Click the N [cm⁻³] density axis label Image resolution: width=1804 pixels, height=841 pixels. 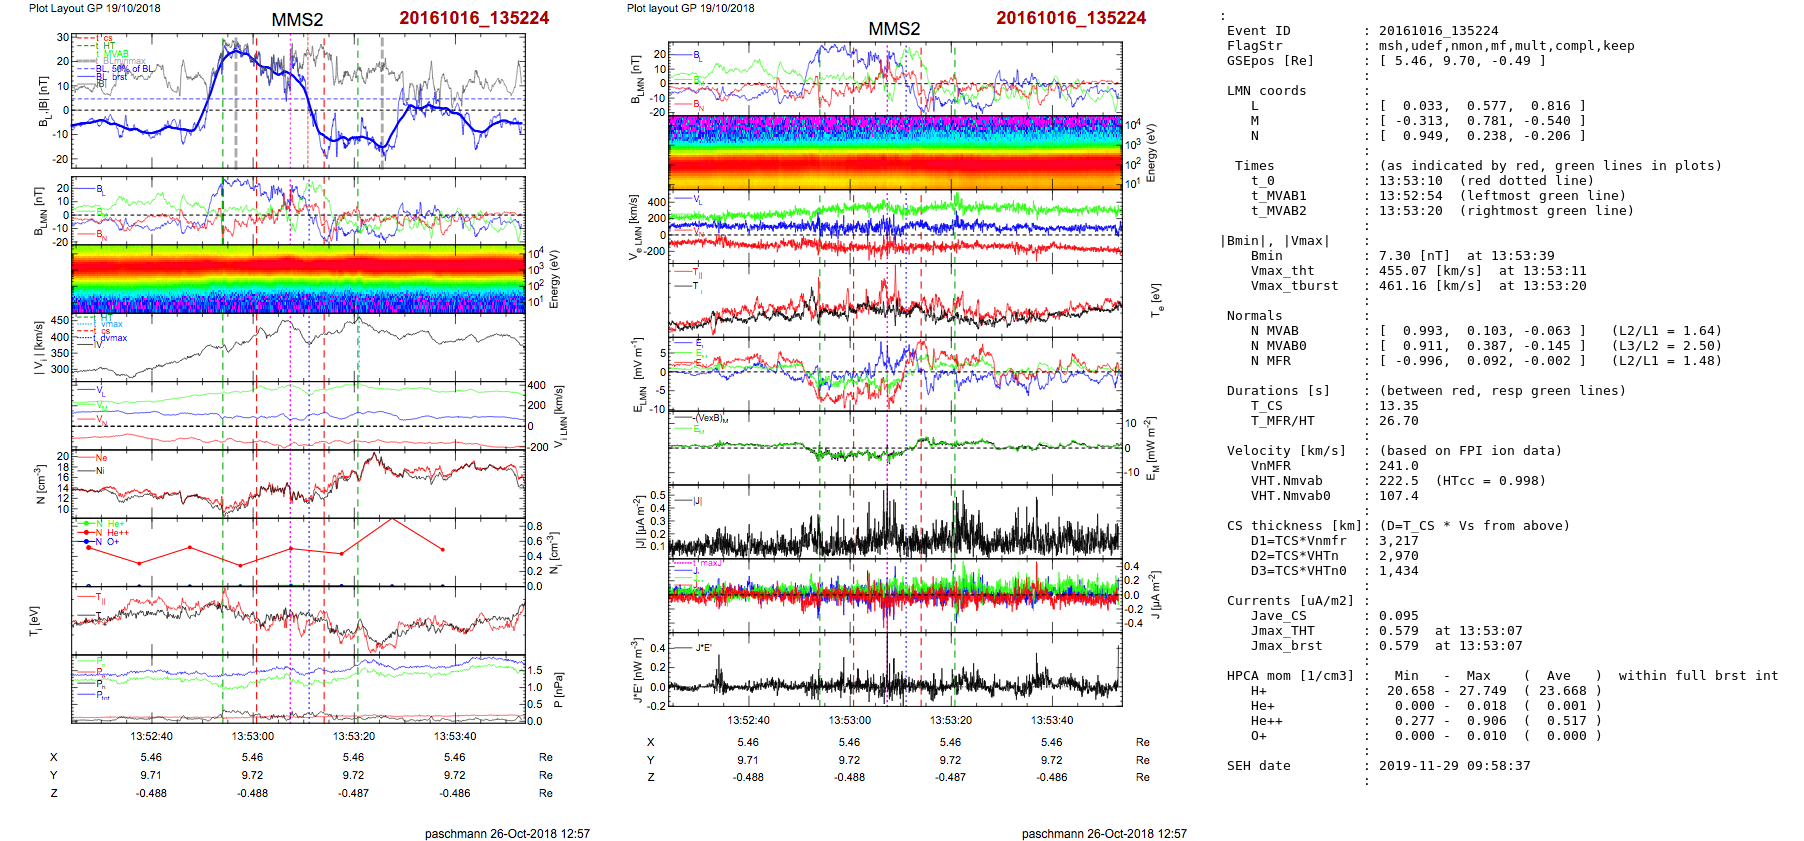click(40, 484)
